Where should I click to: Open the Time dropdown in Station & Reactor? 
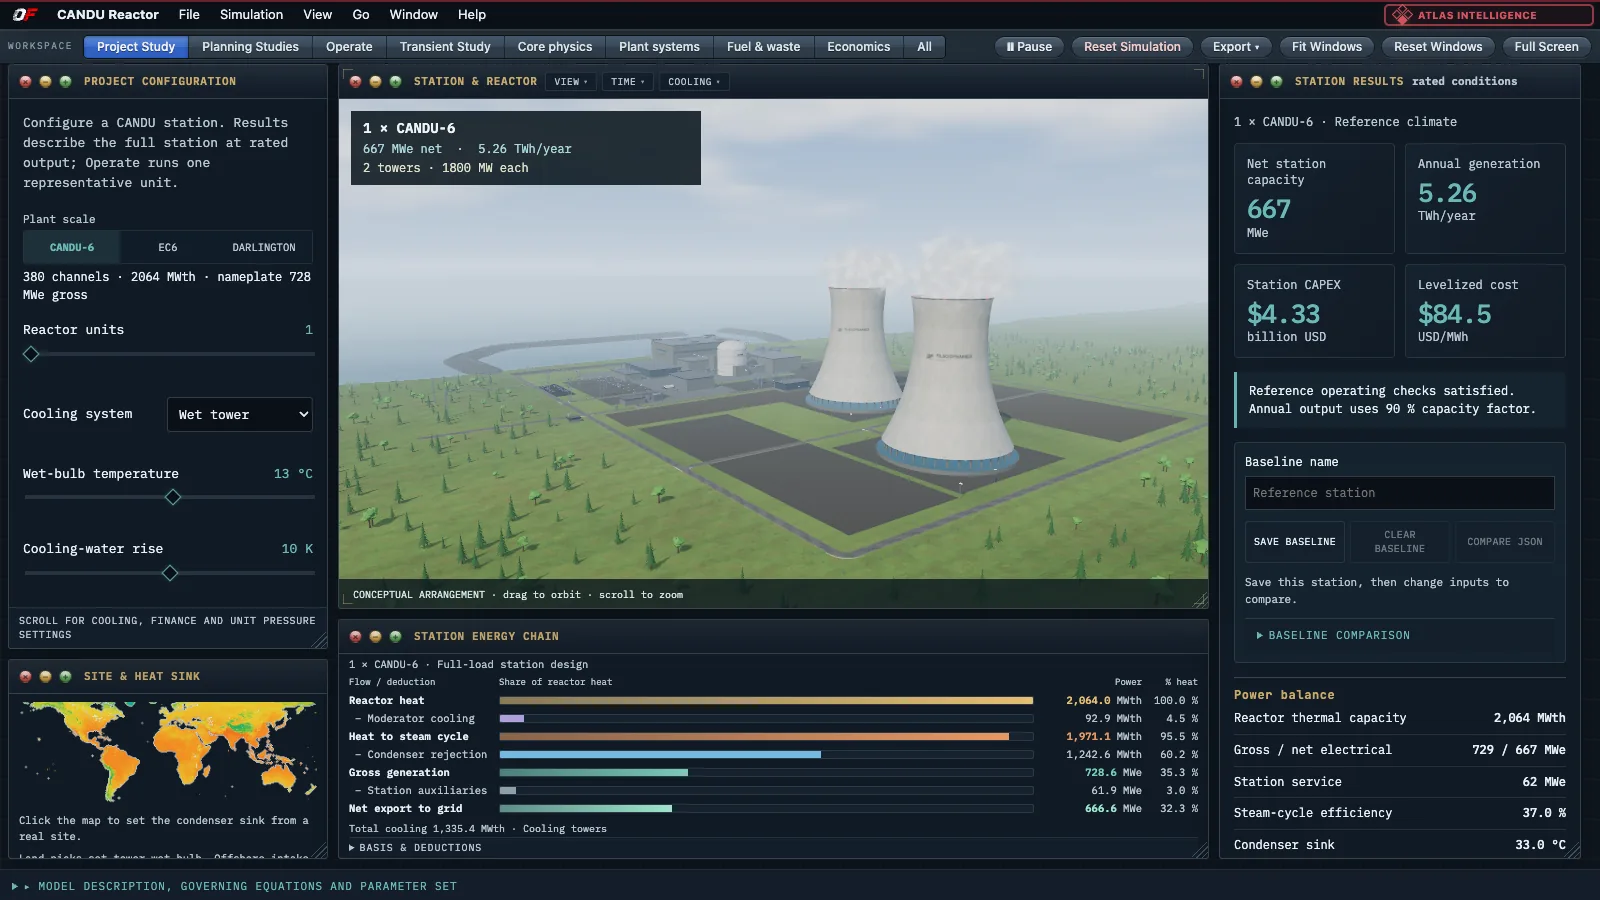(x=628, y=82)
